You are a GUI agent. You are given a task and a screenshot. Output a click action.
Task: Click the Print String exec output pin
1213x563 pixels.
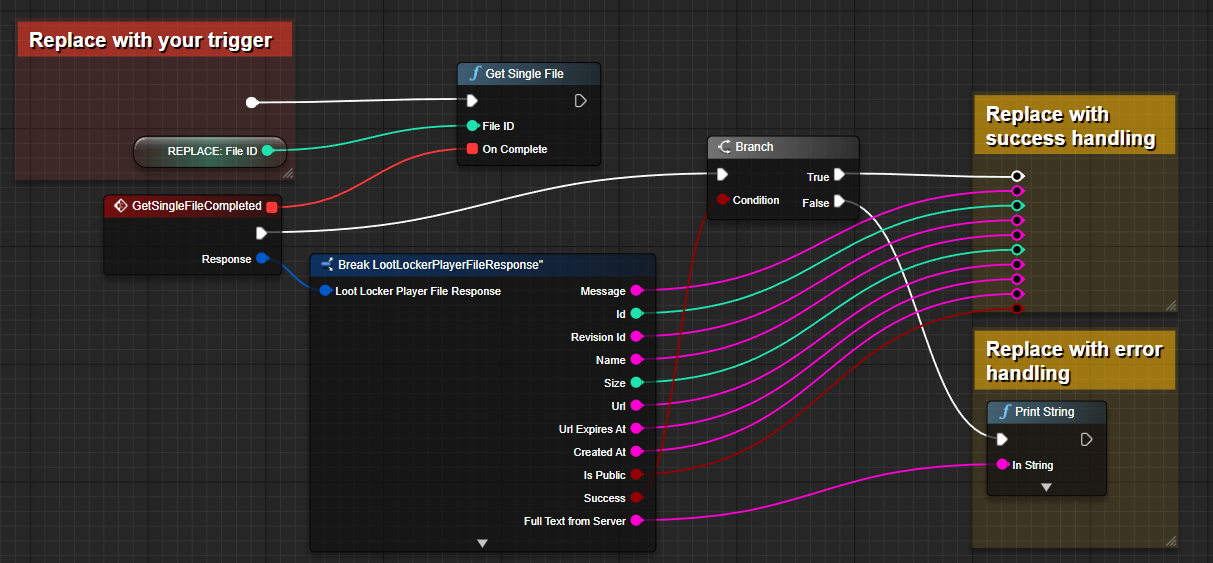(1086, 439)
